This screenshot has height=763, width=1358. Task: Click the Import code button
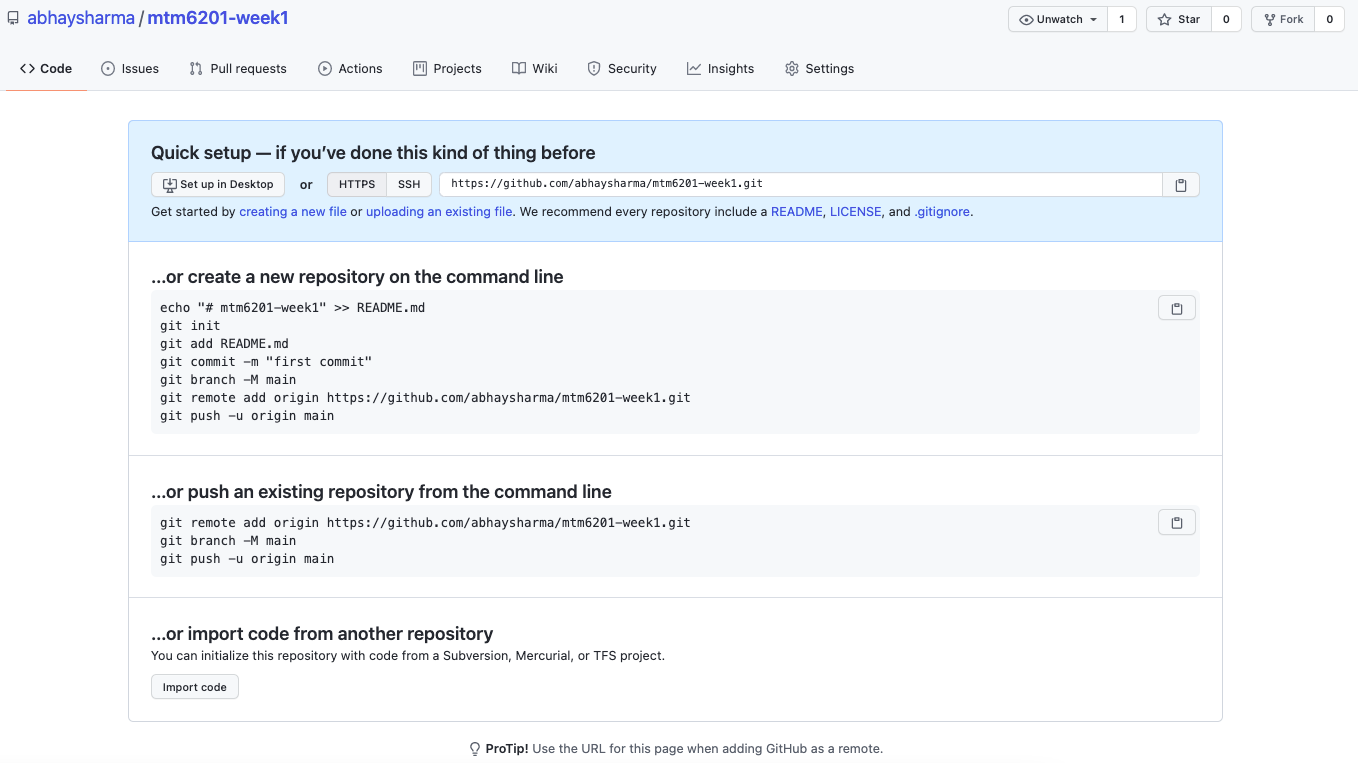point(195,687)
